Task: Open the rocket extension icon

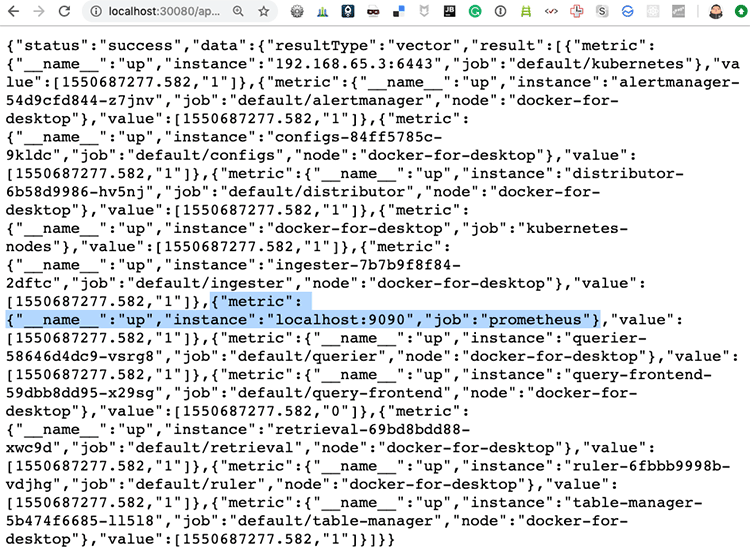Action: (x=348, y=11)
